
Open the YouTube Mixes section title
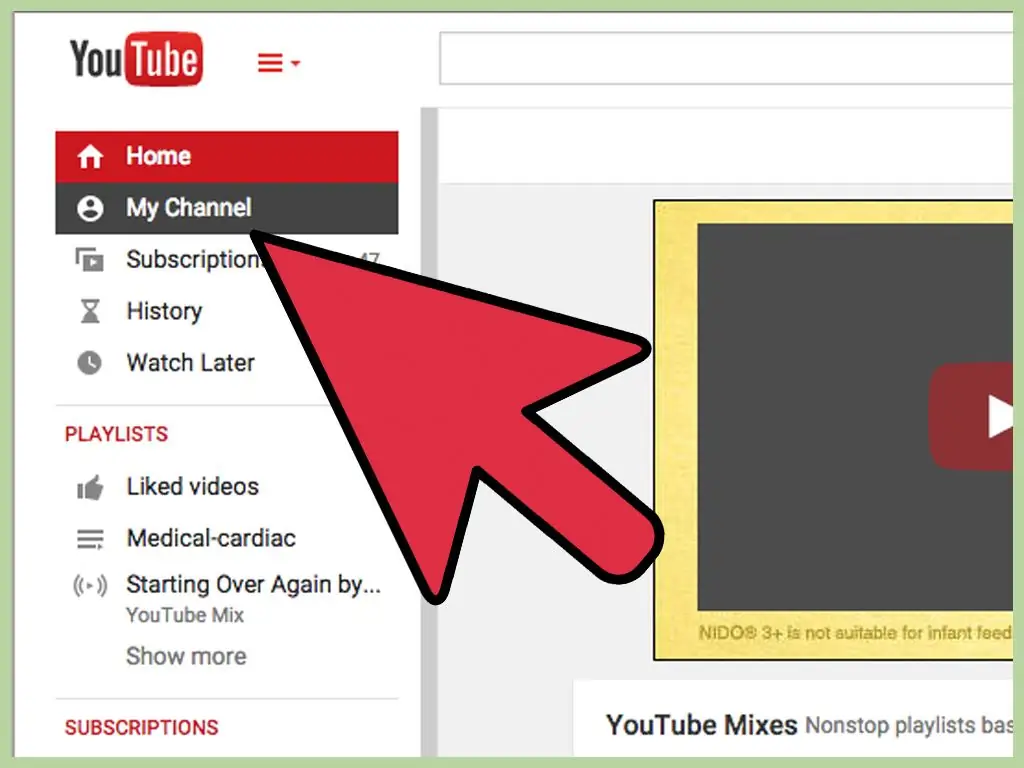pos(701,726)
